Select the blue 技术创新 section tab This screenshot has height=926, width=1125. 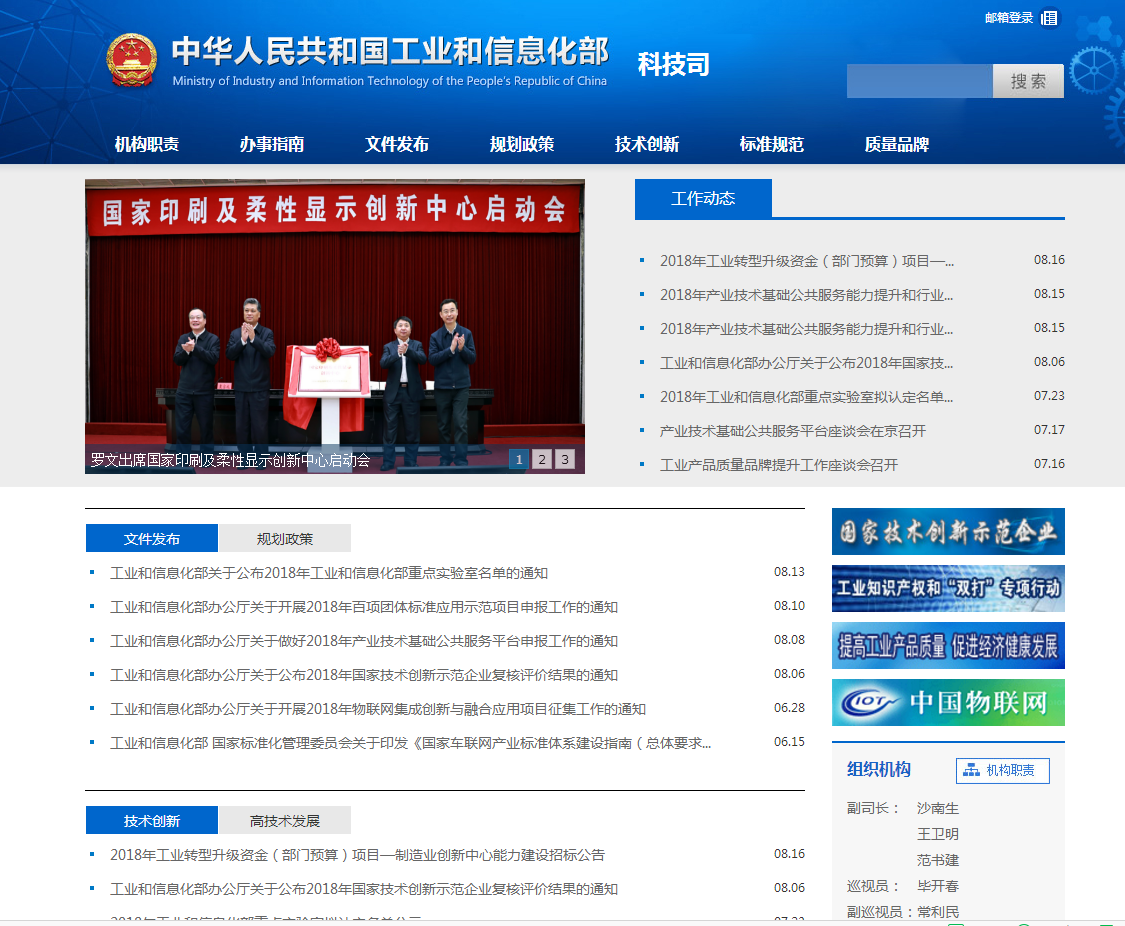point(151,820)
